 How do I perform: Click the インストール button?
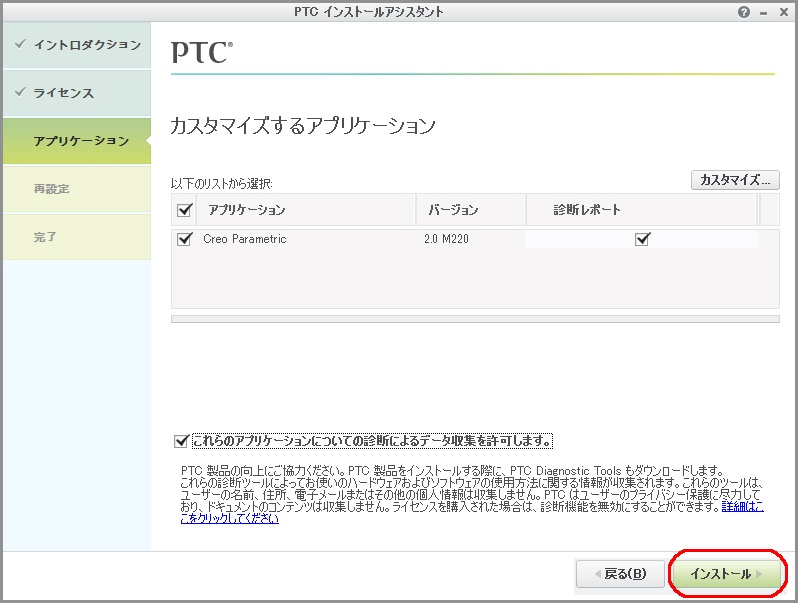726,574
